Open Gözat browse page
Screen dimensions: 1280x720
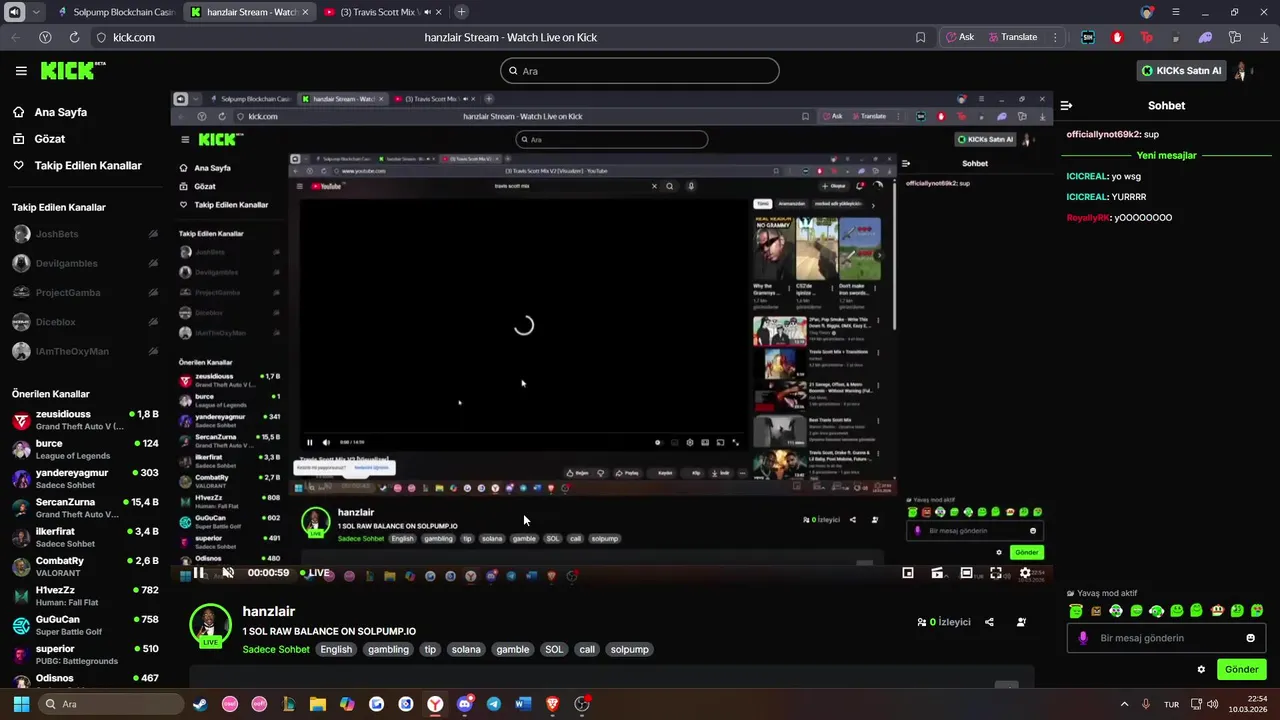pos(39,139)
